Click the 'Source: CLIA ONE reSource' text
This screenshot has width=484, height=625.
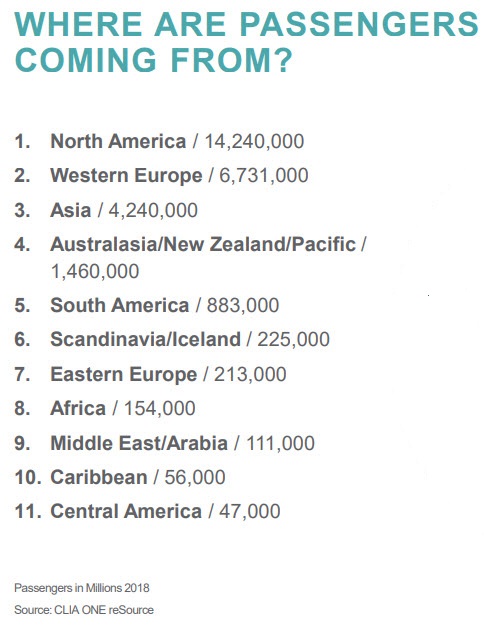tap(84, 610)
